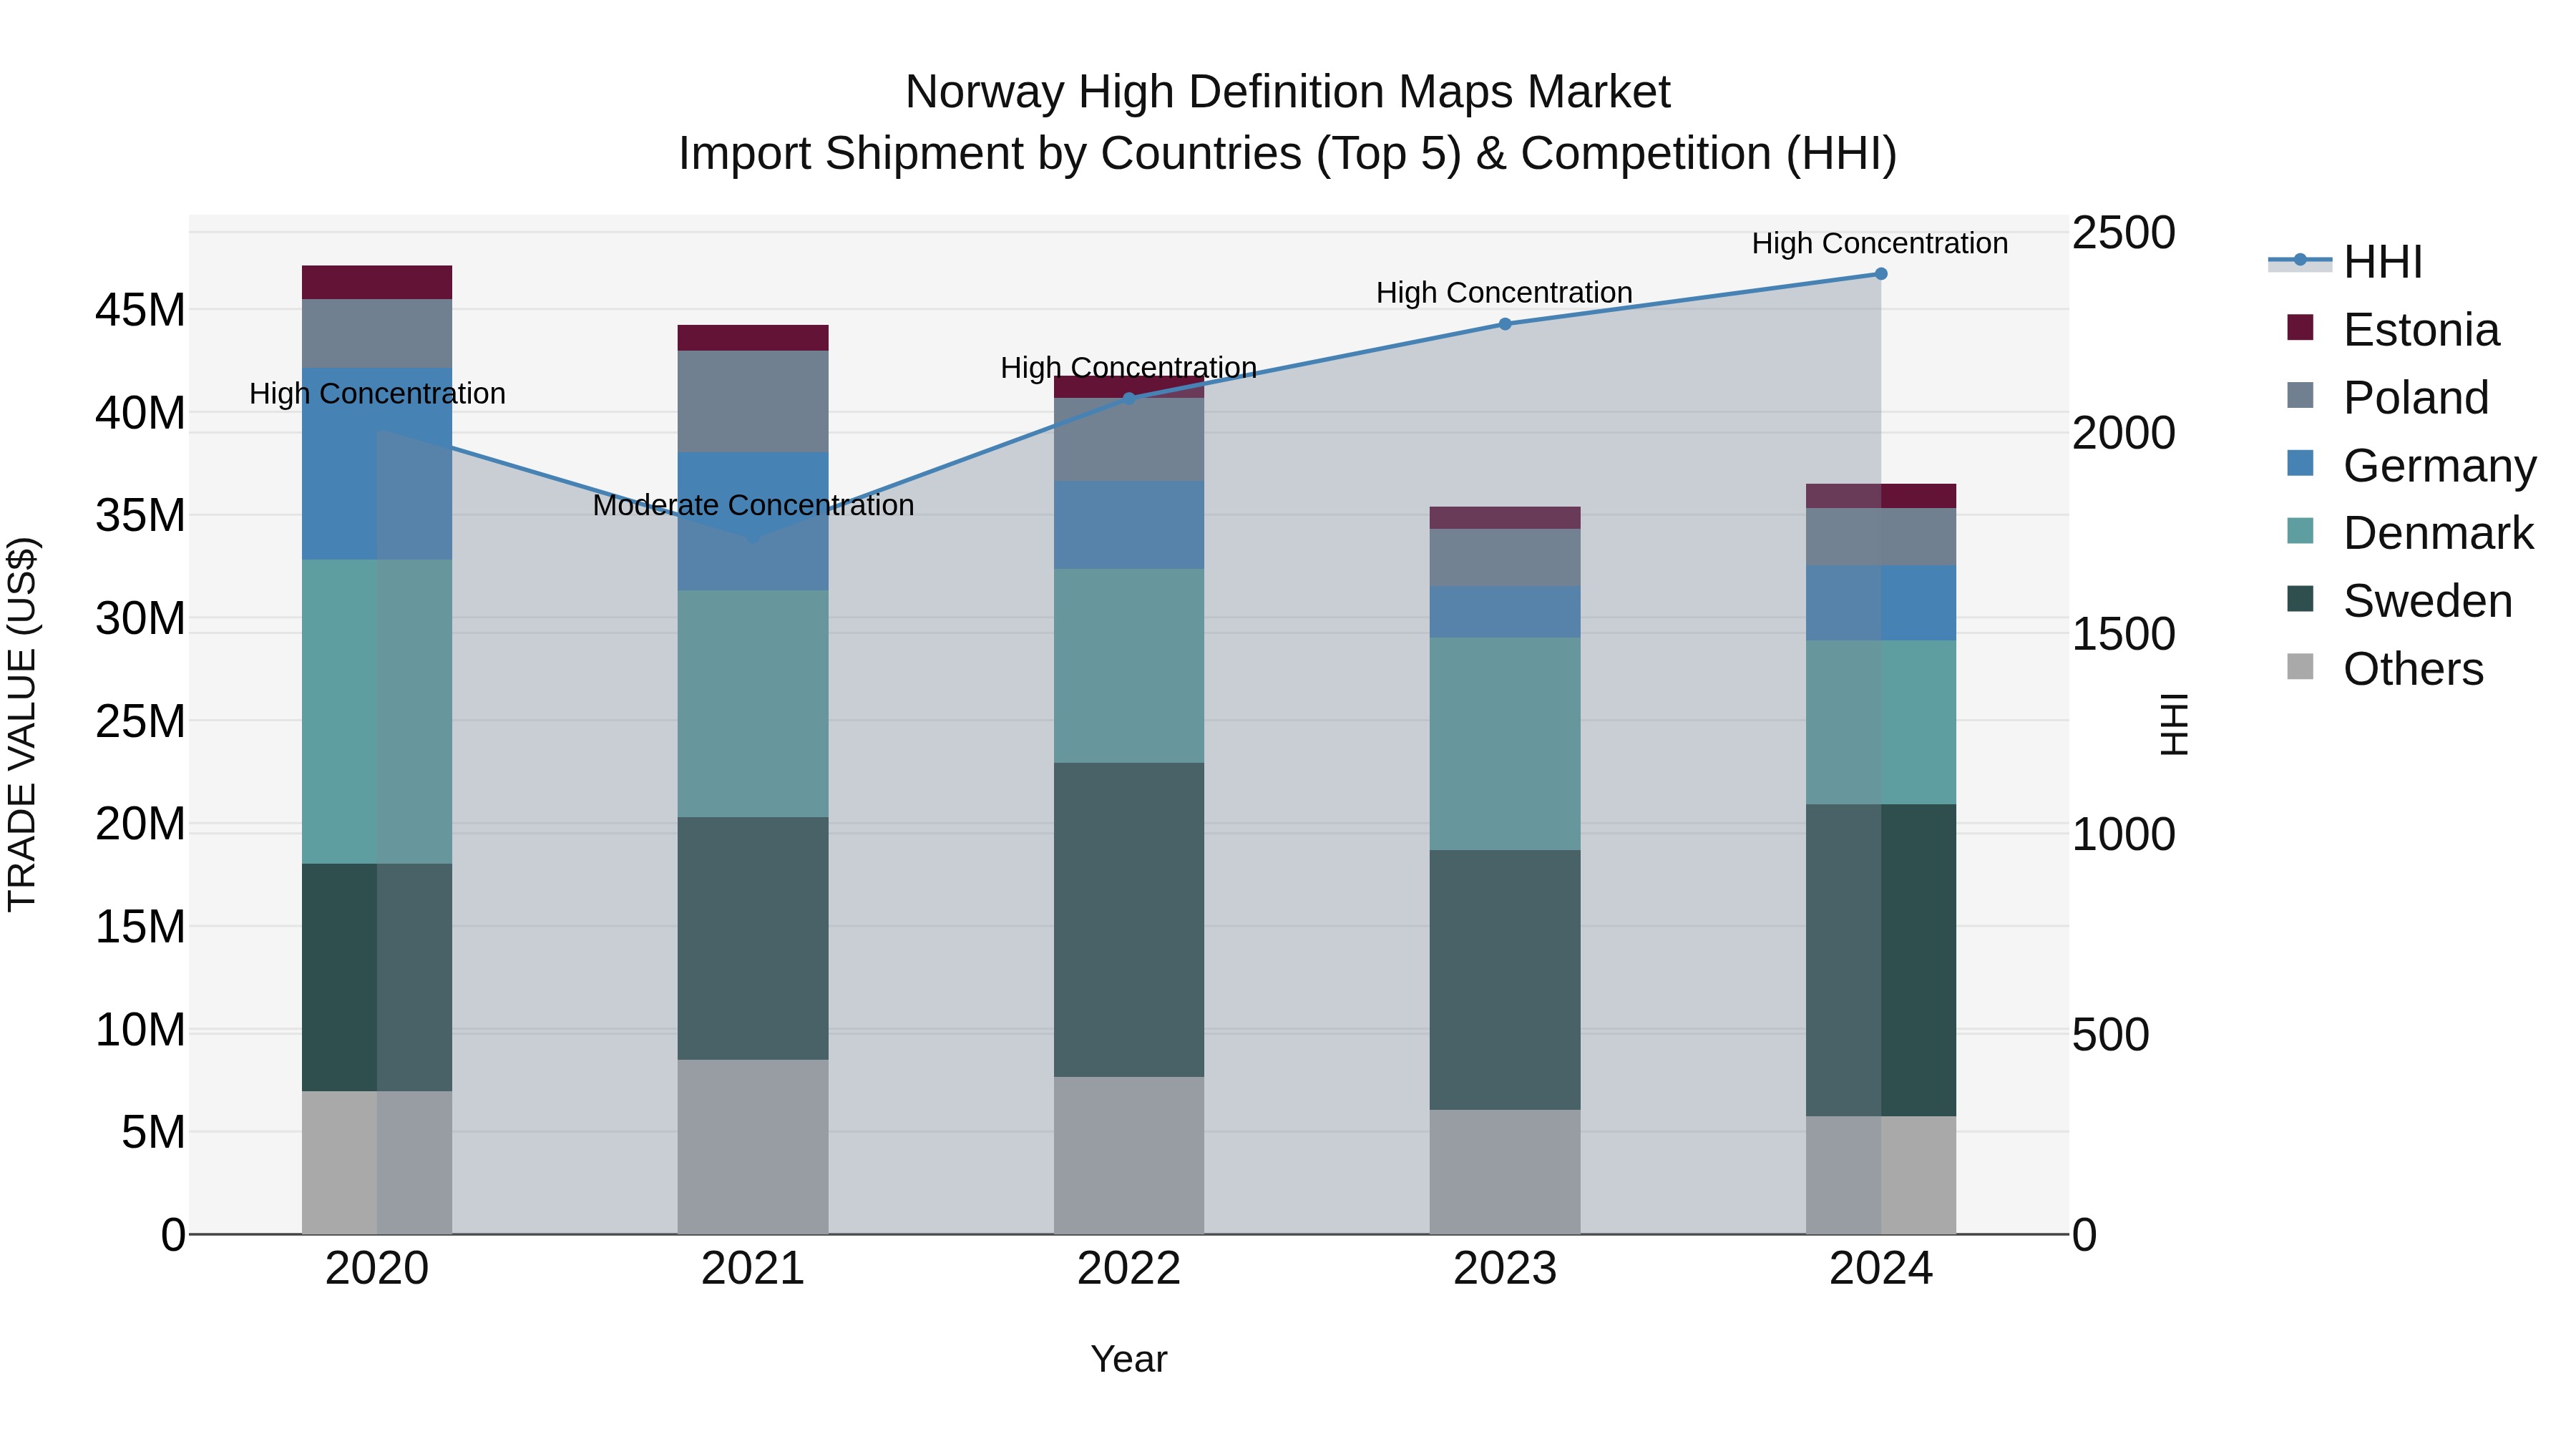Click the 2021 Sweden bar segment
This screenshot has width=2576, height=1449.
coord(753,938)
